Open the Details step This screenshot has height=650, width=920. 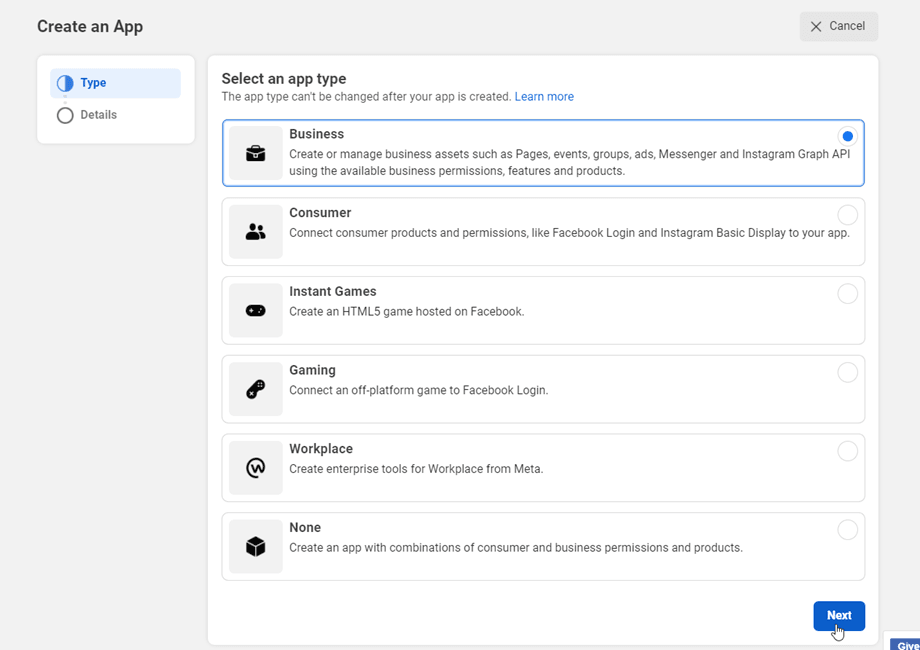click(x=98, y=115)
